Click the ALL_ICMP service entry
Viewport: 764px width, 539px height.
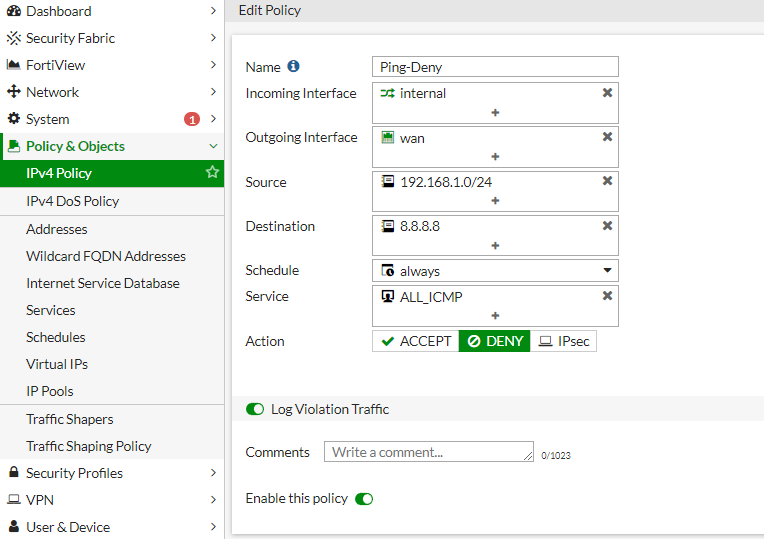click(421, 297)
